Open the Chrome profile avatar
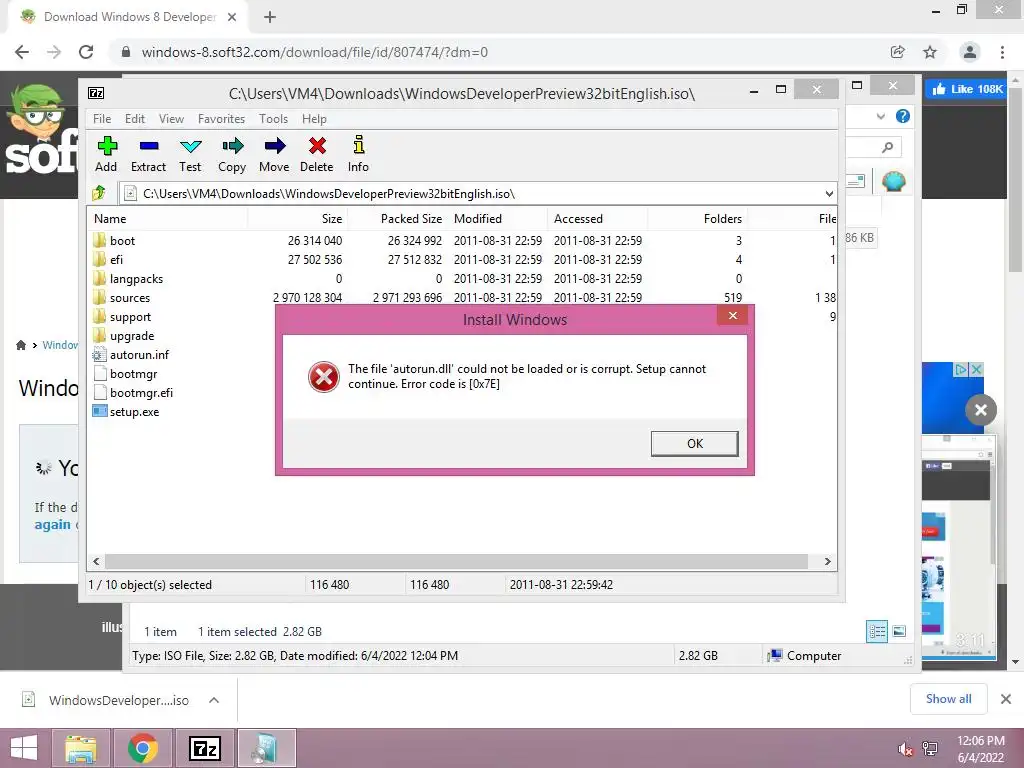Screen dimensions: 1024x768 click(970, 52)
